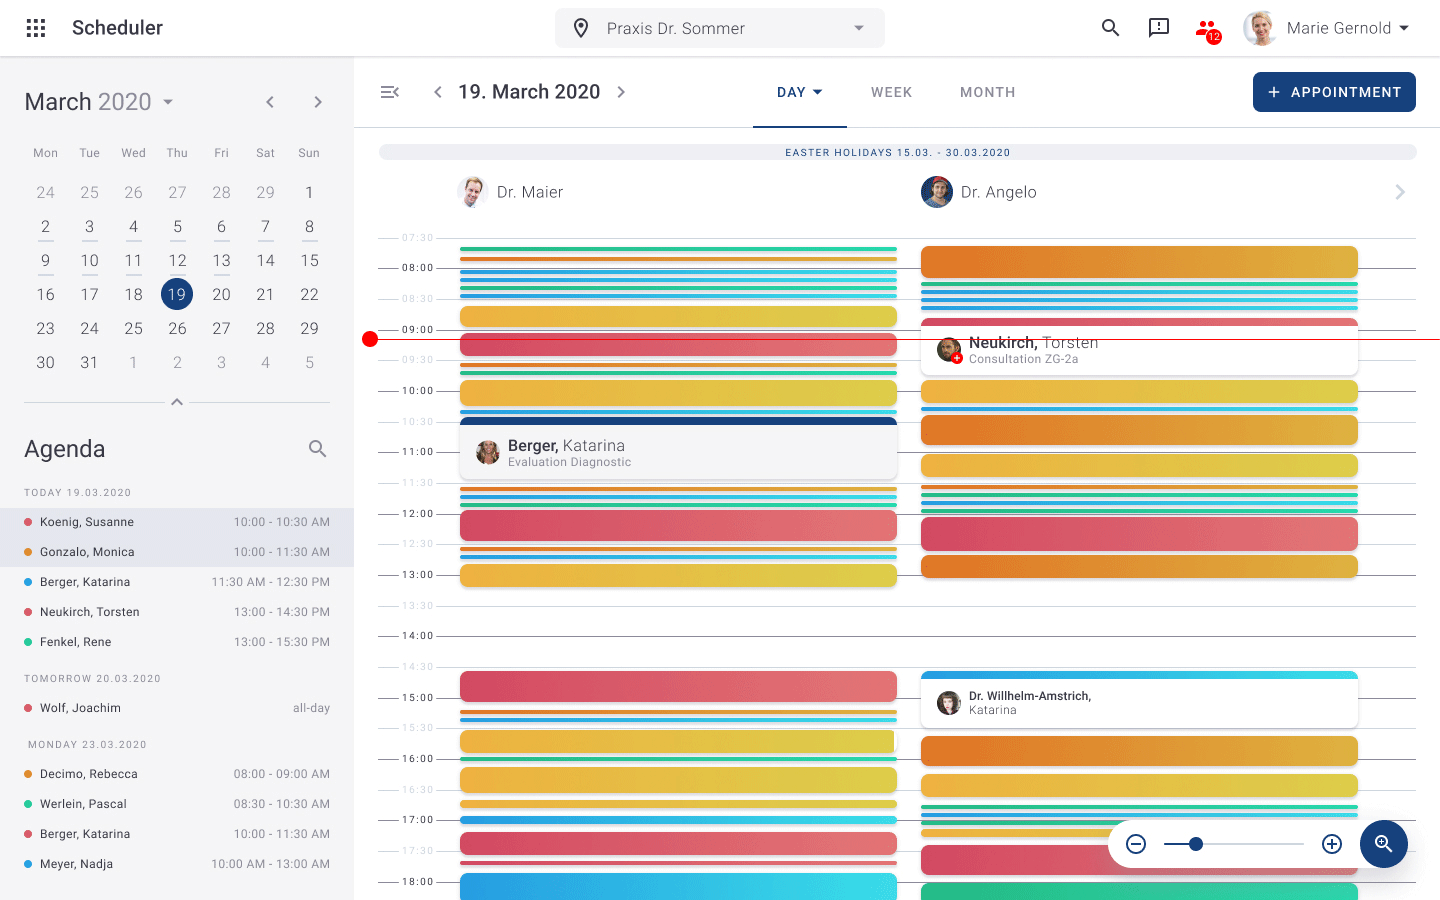Open the feedback message icon
The width and height of the screenshot is (1440, 900).
[1159, 28]
